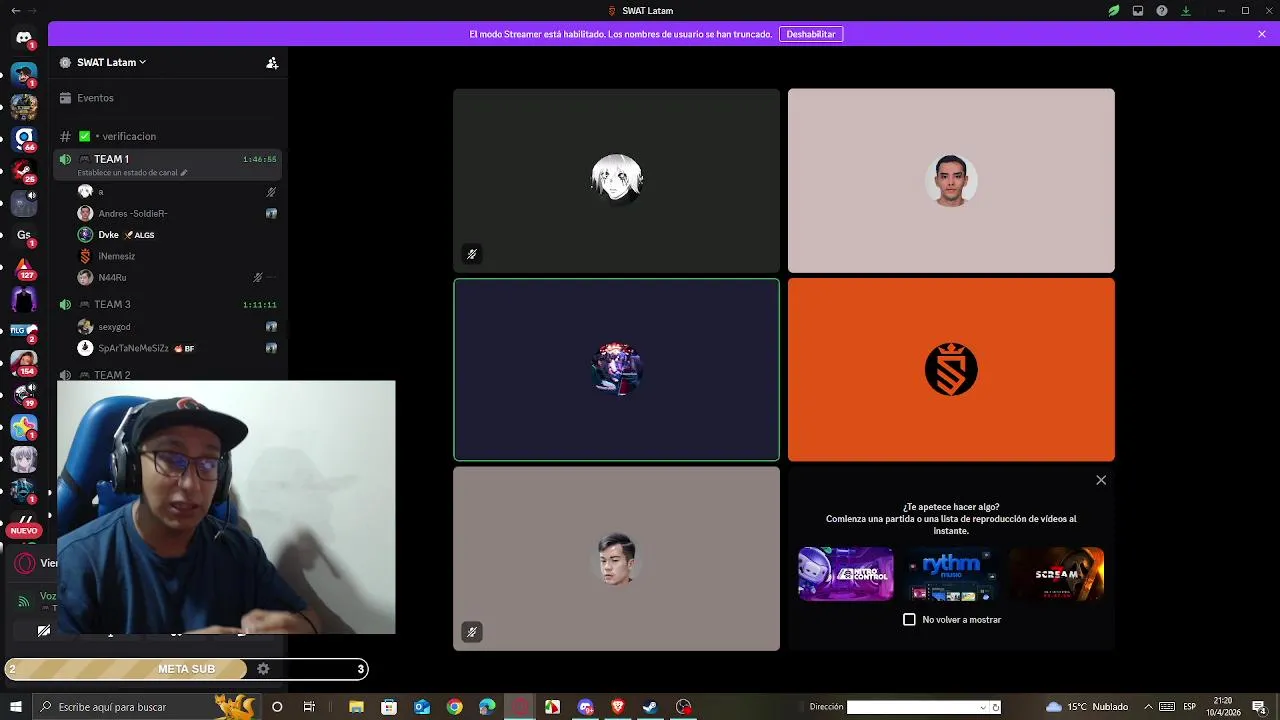The width and height of the screenshot is (1280, 720).
Task: Expand the Dirección address dropdown arrow
Action: click(x=983, y=707)
